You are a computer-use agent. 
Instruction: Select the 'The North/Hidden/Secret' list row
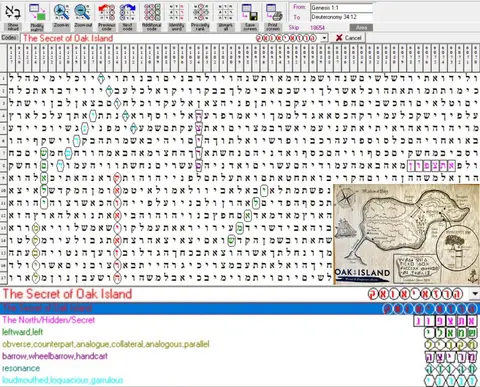240,320
